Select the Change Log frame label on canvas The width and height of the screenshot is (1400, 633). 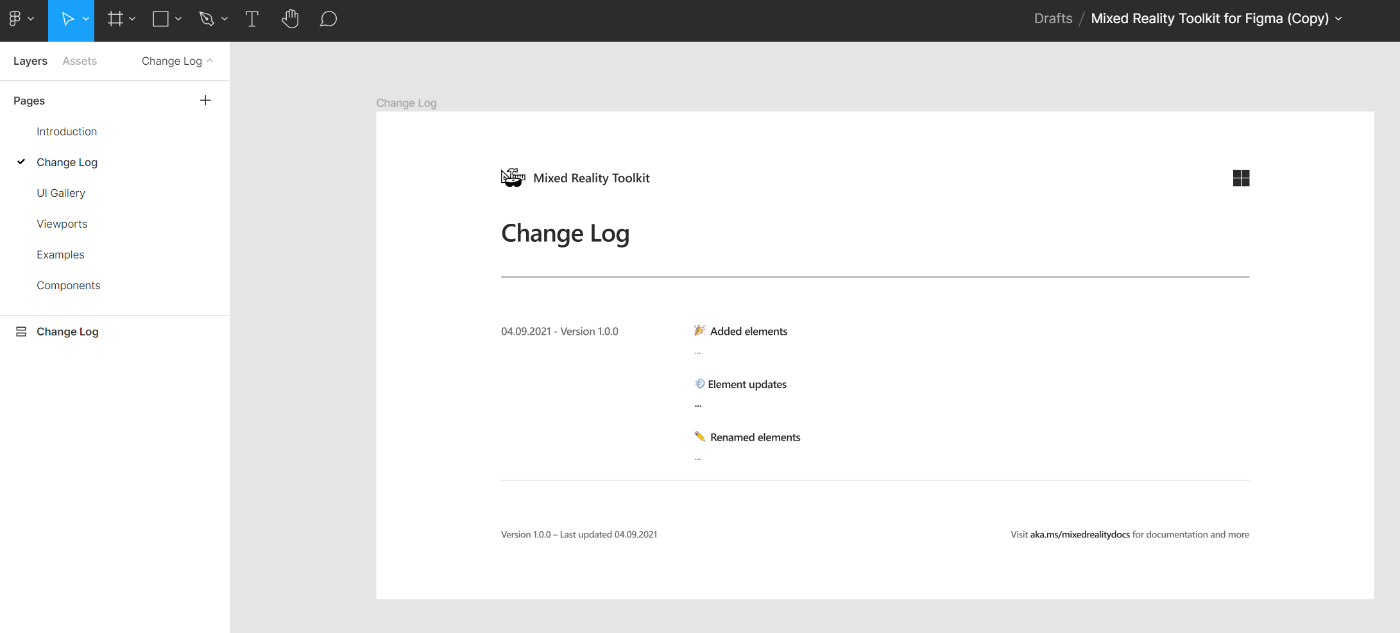(x=406, y=103)
